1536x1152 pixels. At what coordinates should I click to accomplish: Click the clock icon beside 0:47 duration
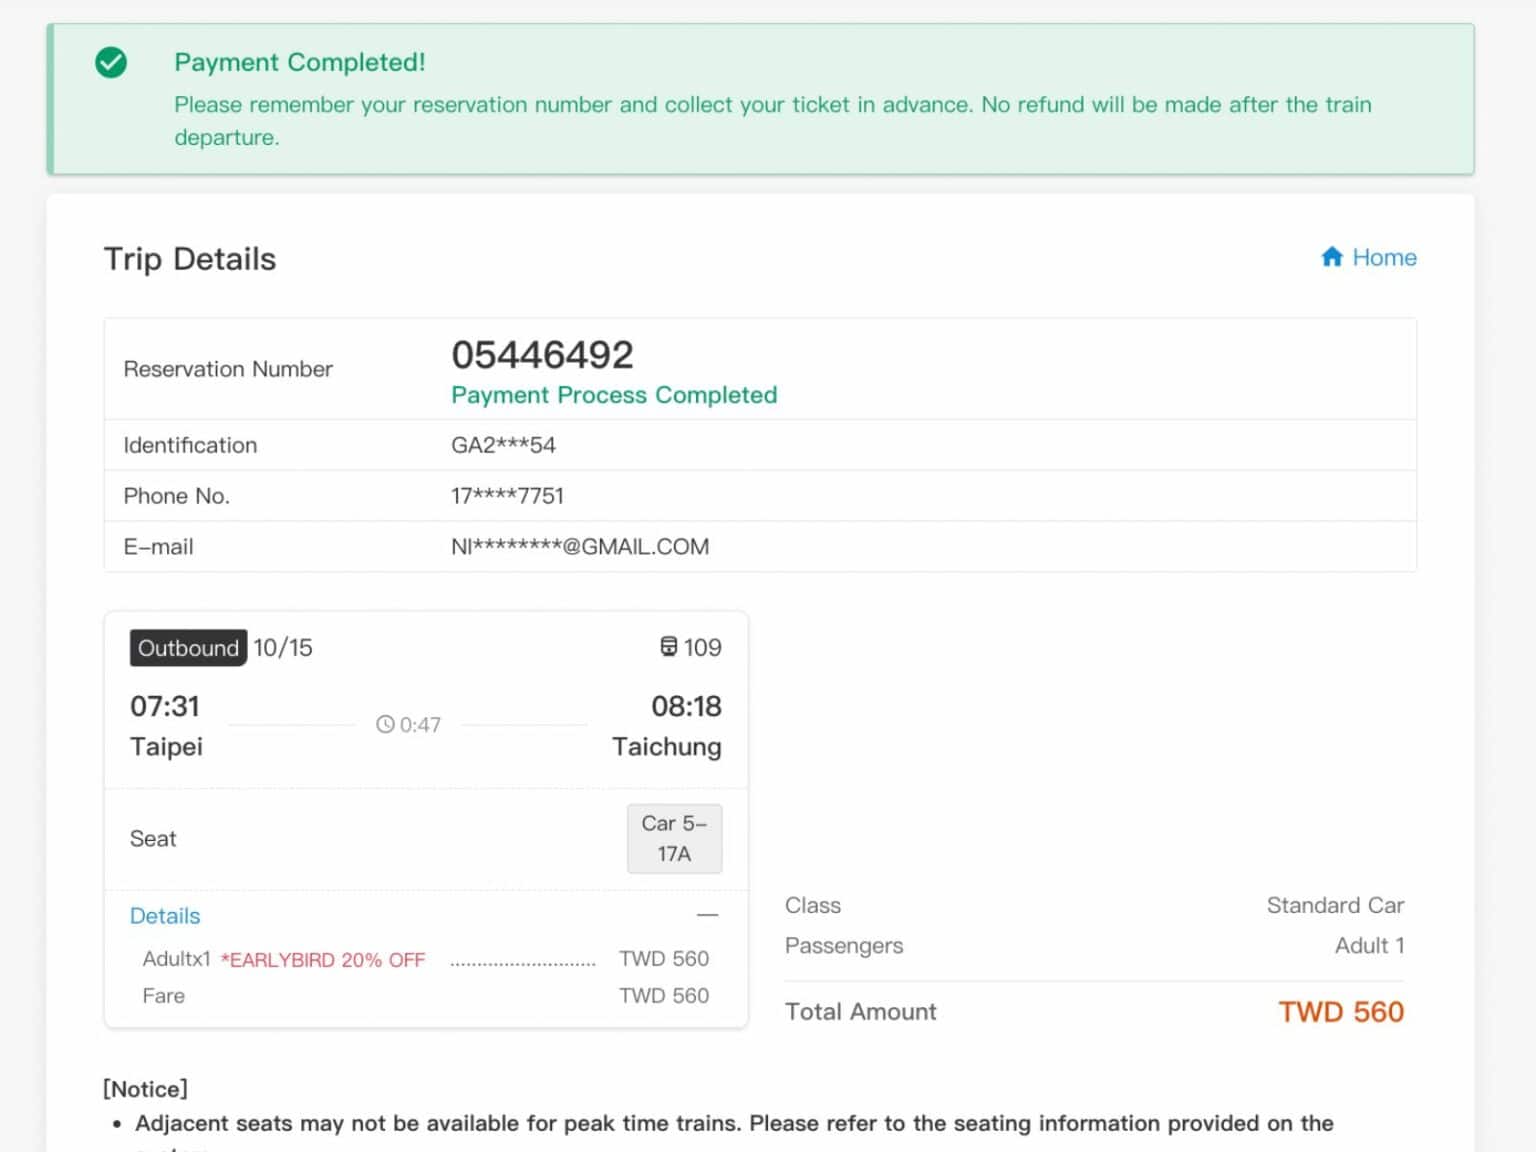[x=385, y=724]
